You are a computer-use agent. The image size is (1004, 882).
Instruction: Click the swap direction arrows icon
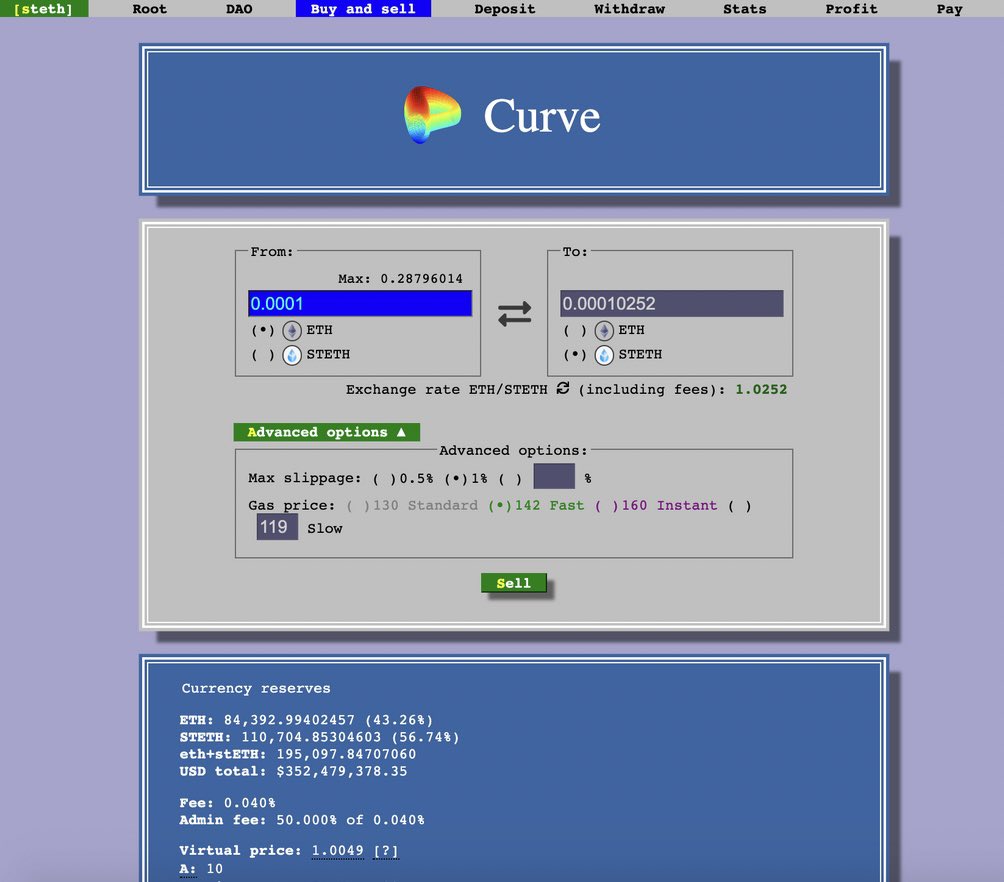coord(514,314)
